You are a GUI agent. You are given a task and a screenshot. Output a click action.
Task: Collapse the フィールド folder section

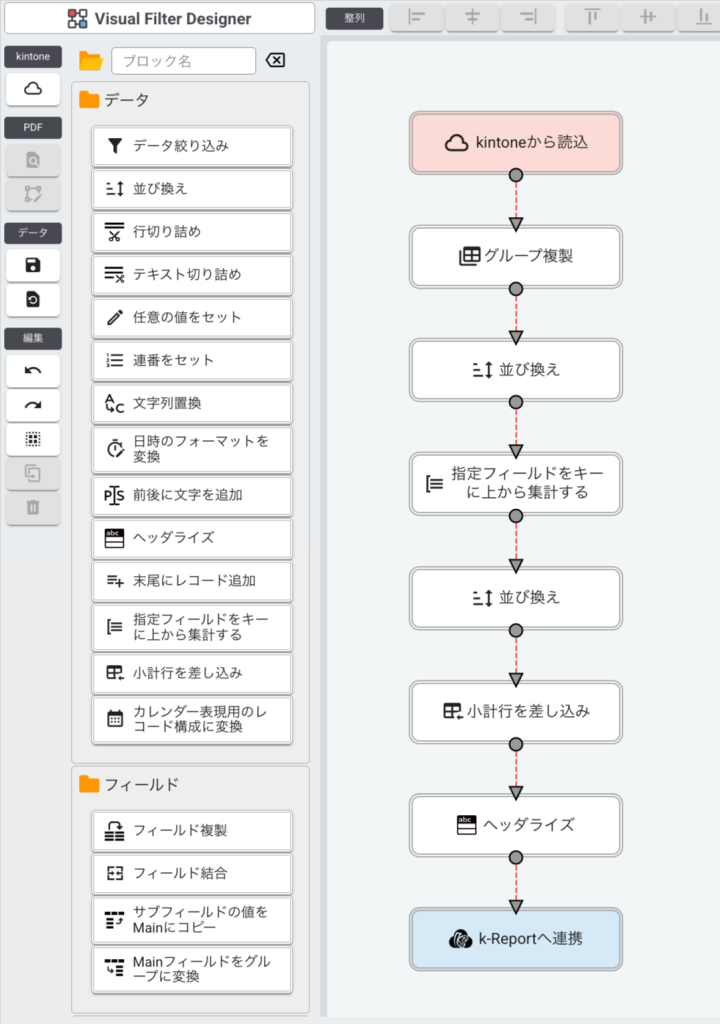tap(90, 784)
